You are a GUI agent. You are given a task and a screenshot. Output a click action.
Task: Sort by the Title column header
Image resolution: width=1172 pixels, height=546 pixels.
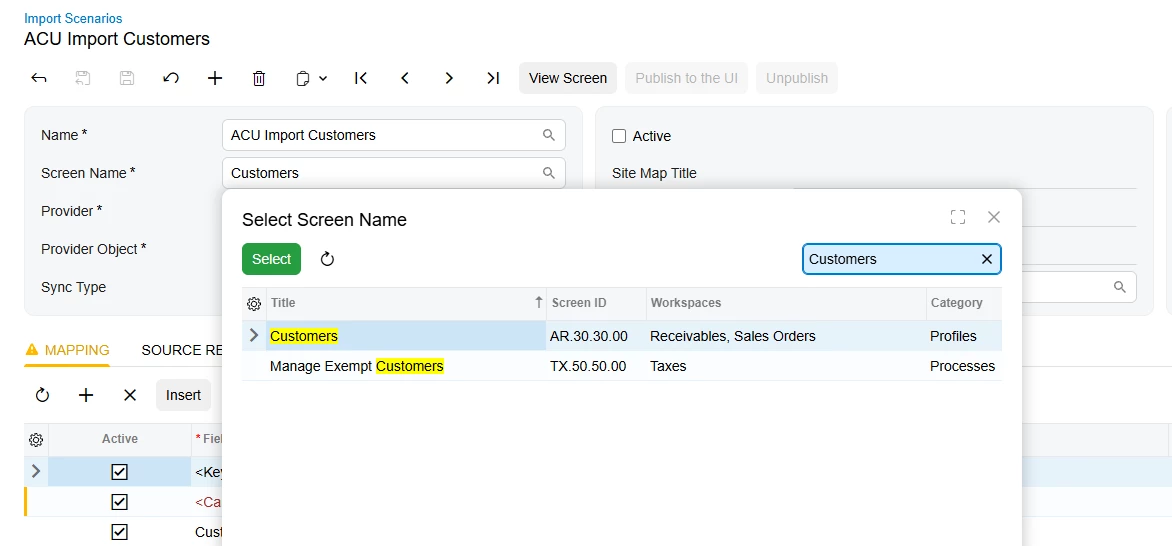[407, 303]
